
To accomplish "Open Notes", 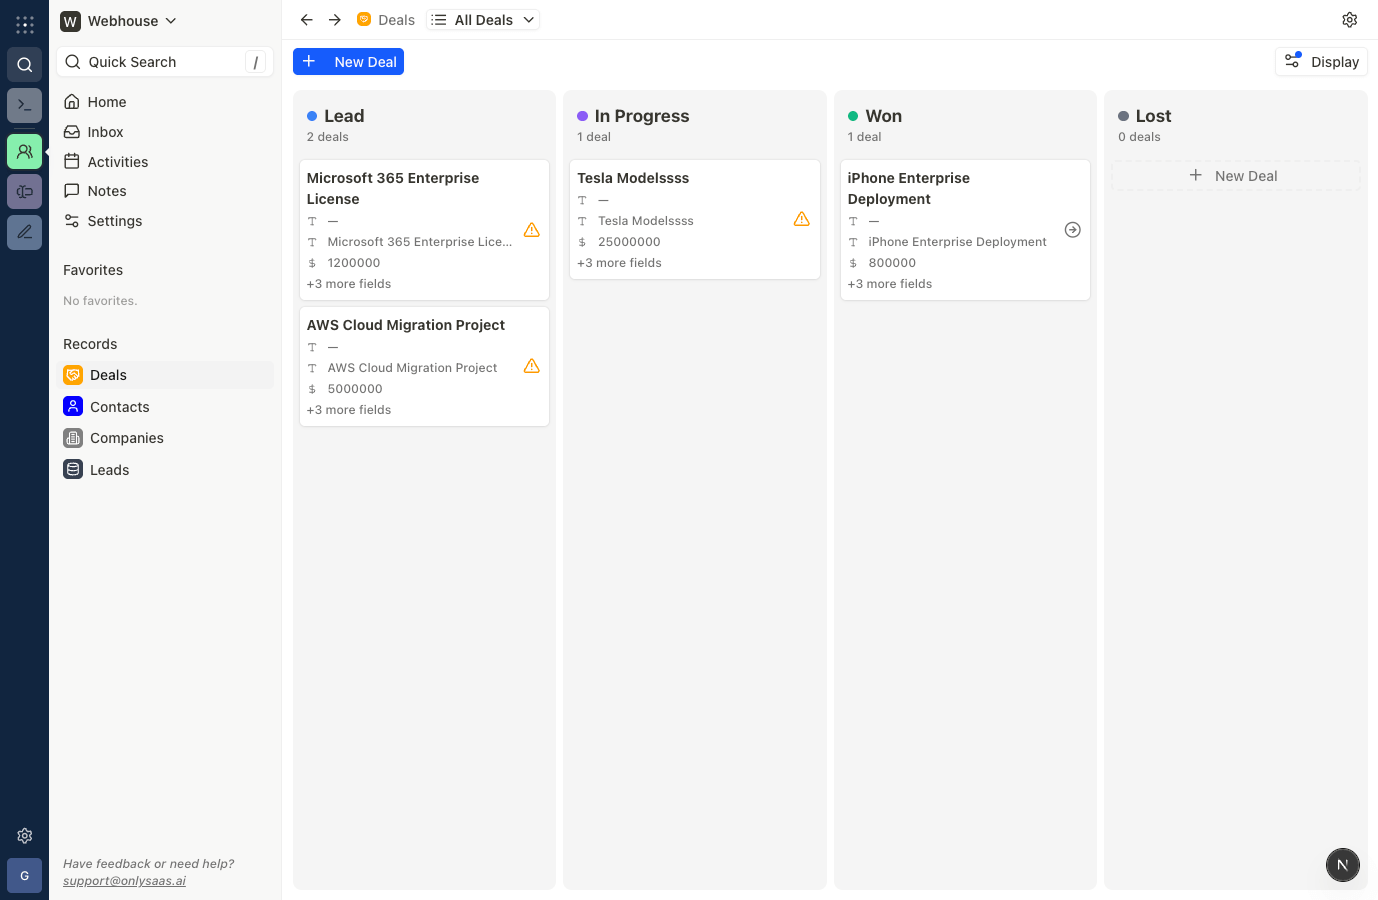I will [165, 191].
